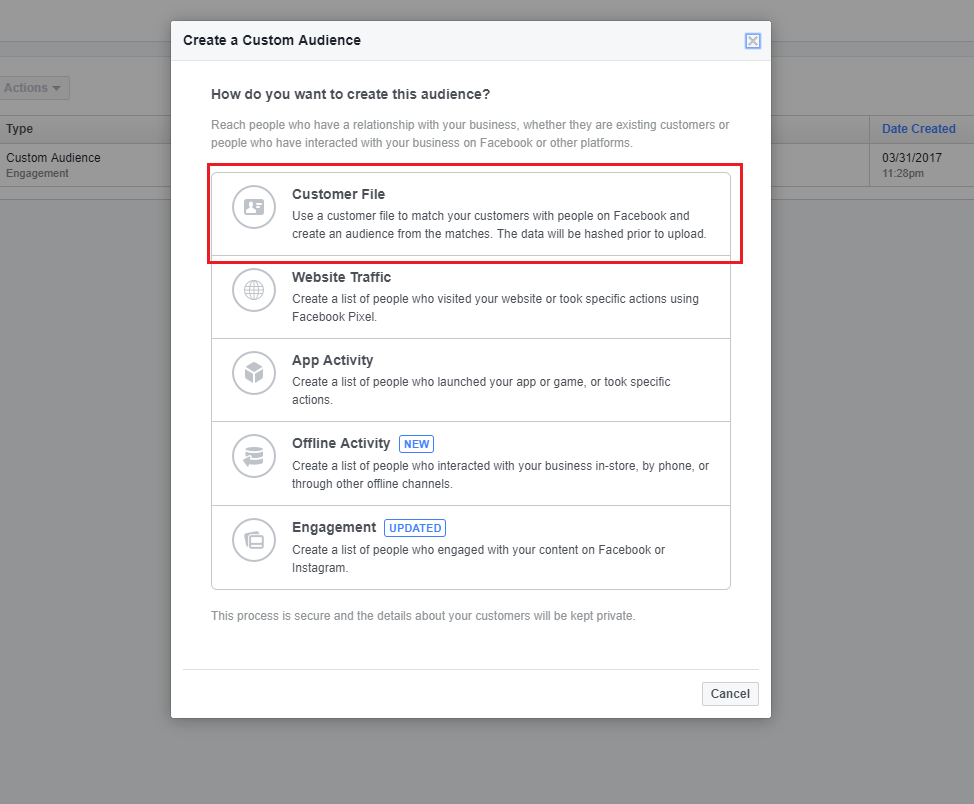
Task: Click the NEW badge beside Offline Activity
Action: 416,444
